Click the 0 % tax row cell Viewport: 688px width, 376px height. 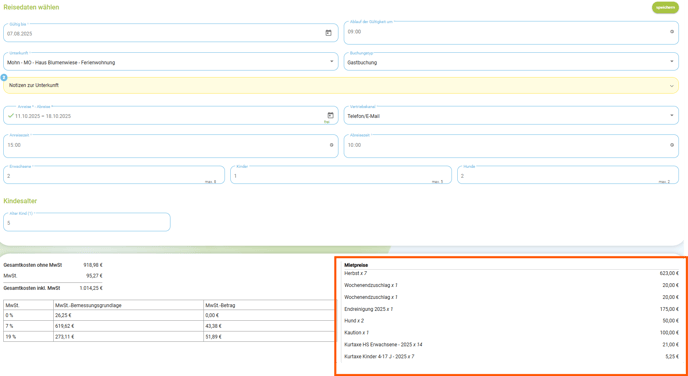(28, 315)
